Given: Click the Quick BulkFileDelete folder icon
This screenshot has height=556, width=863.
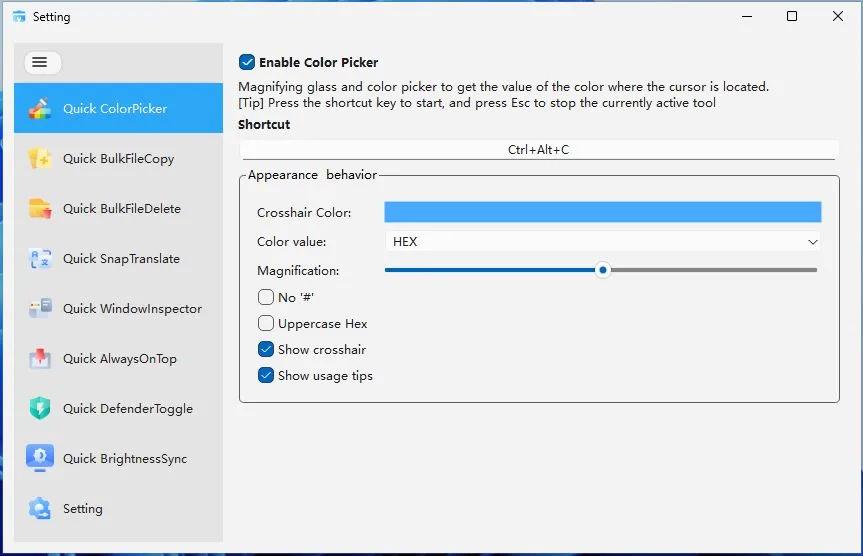Looking at the screenshot, I should [39, 208].
